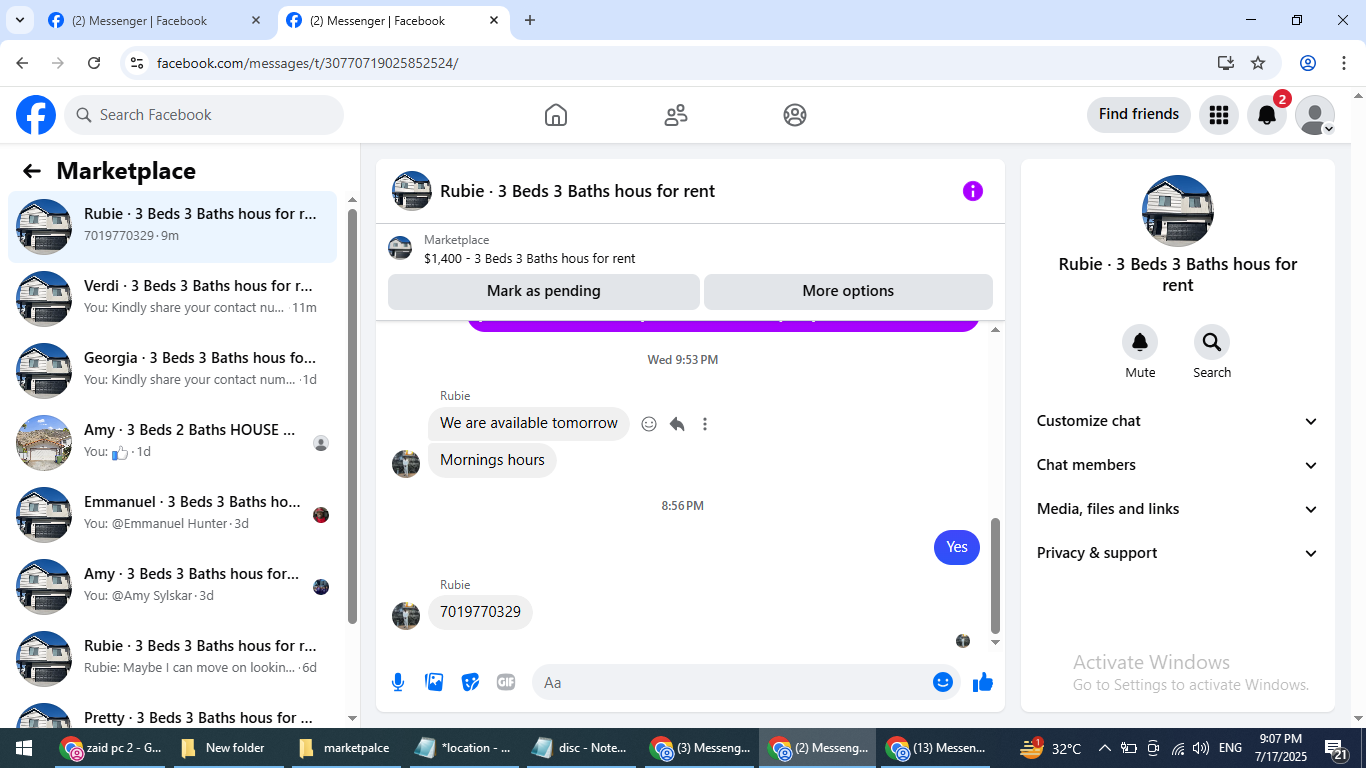Send a thumbs-up like
1366x768 pixels.
coord(983,682)
